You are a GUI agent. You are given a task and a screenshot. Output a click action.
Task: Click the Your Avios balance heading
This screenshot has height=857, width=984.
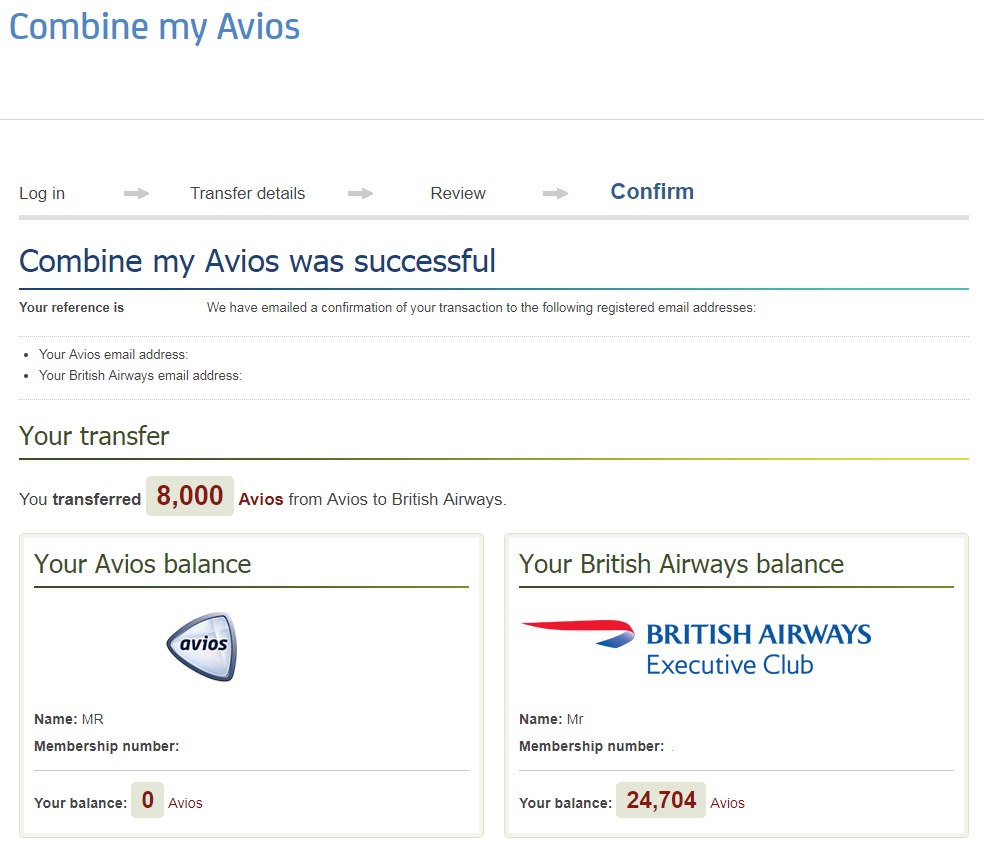pos(142,564)
